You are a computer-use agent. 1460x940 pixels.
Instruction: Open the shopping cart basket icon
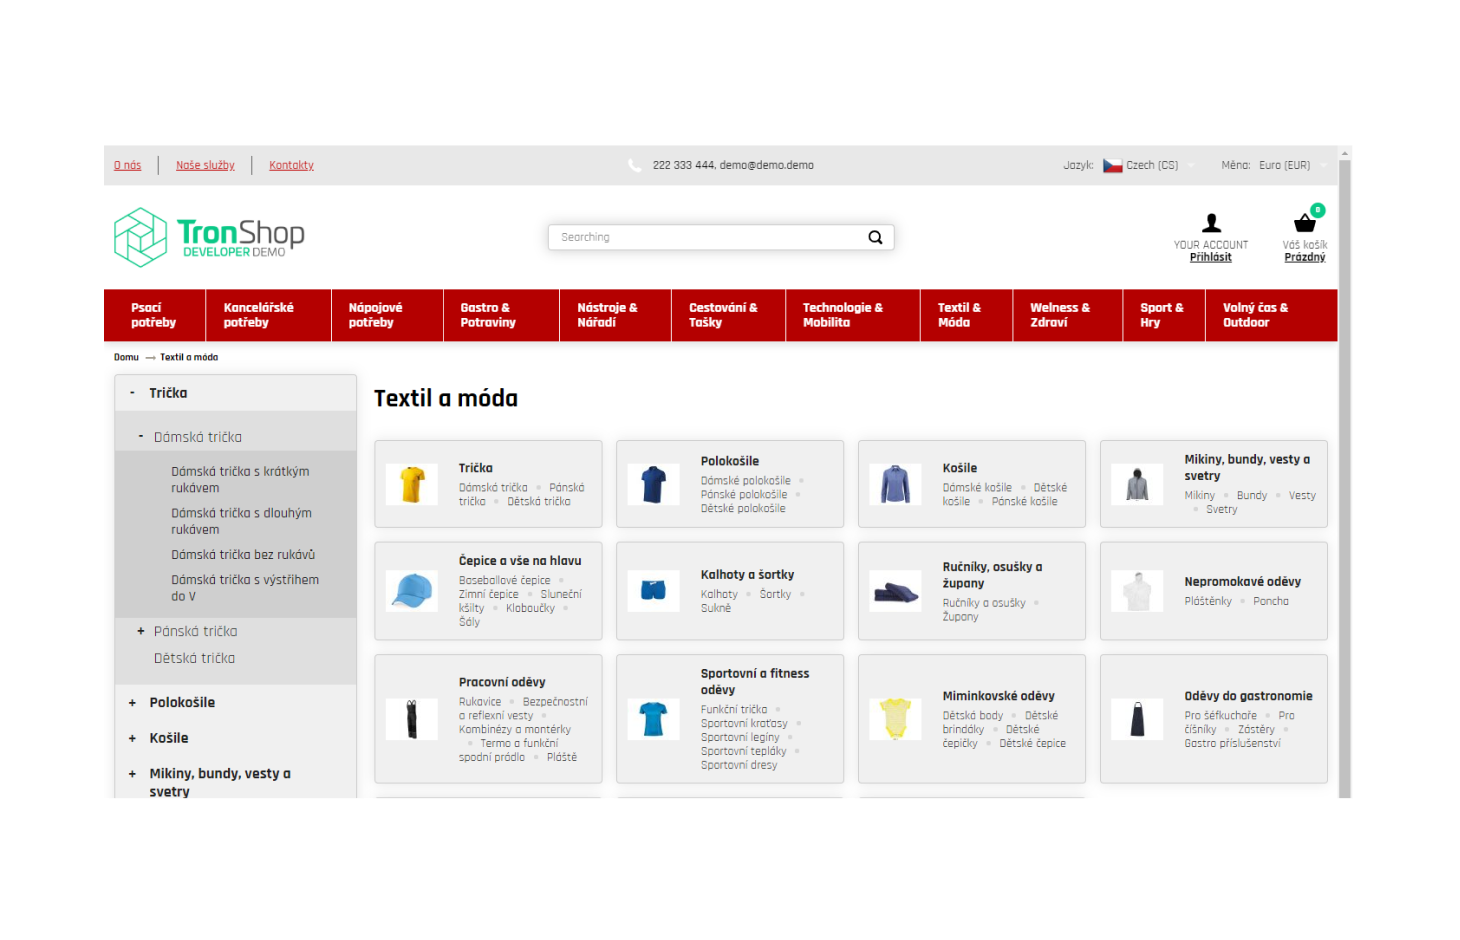(1304, 223)
